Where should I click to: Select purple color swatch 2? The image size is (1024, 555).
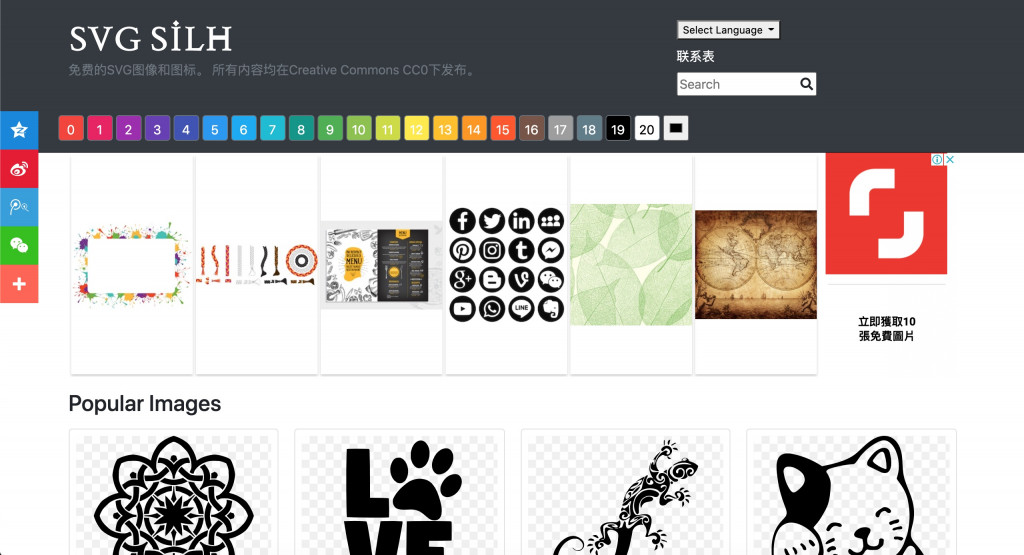[x=128, y=129]
